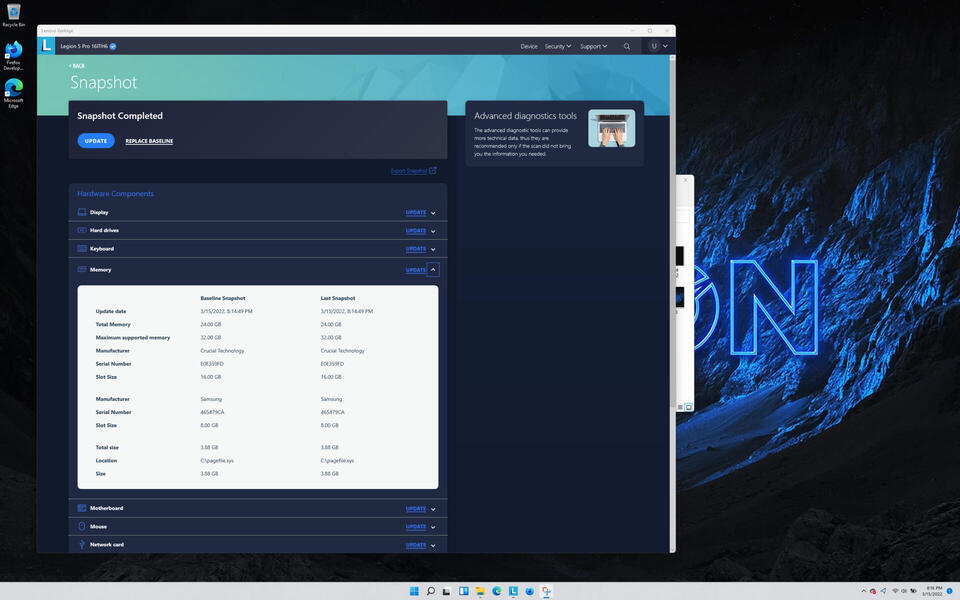Expand the Keyboard section chevron
The width and height of the screenshot is (960, 600).
433,249
